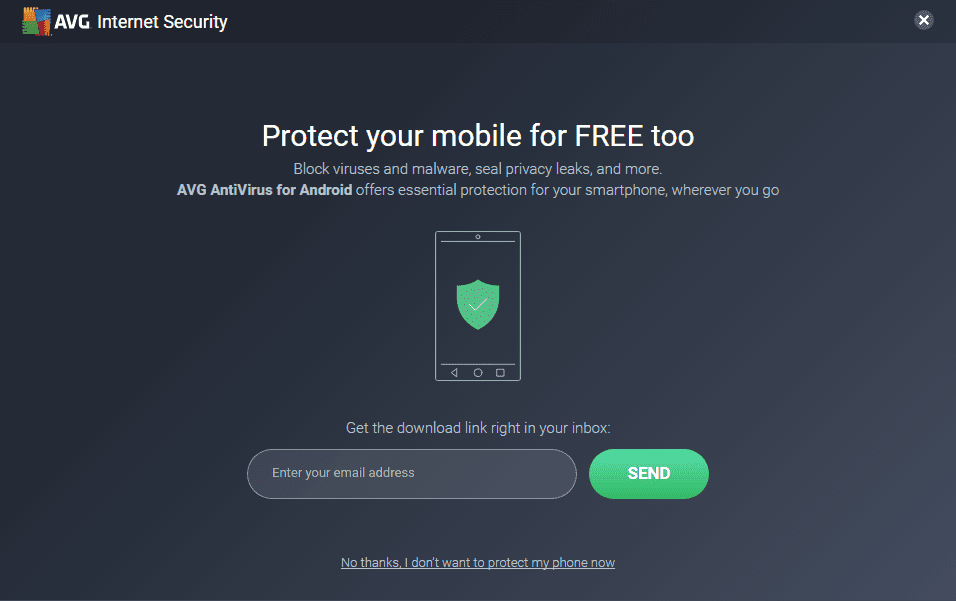Click the 'AVG AntiVirus for Android' bold text

click(x=264, y=189)
